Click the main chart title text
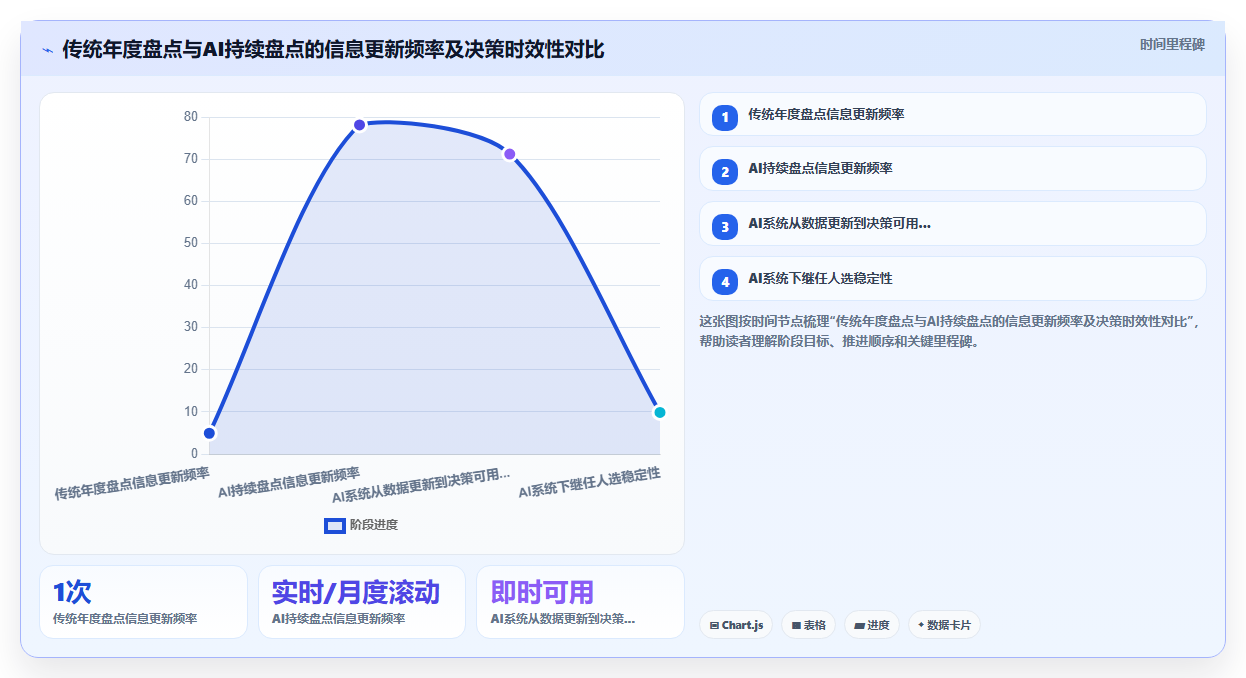The width and height of the screenshot is (1246, 678). point(333,49)
